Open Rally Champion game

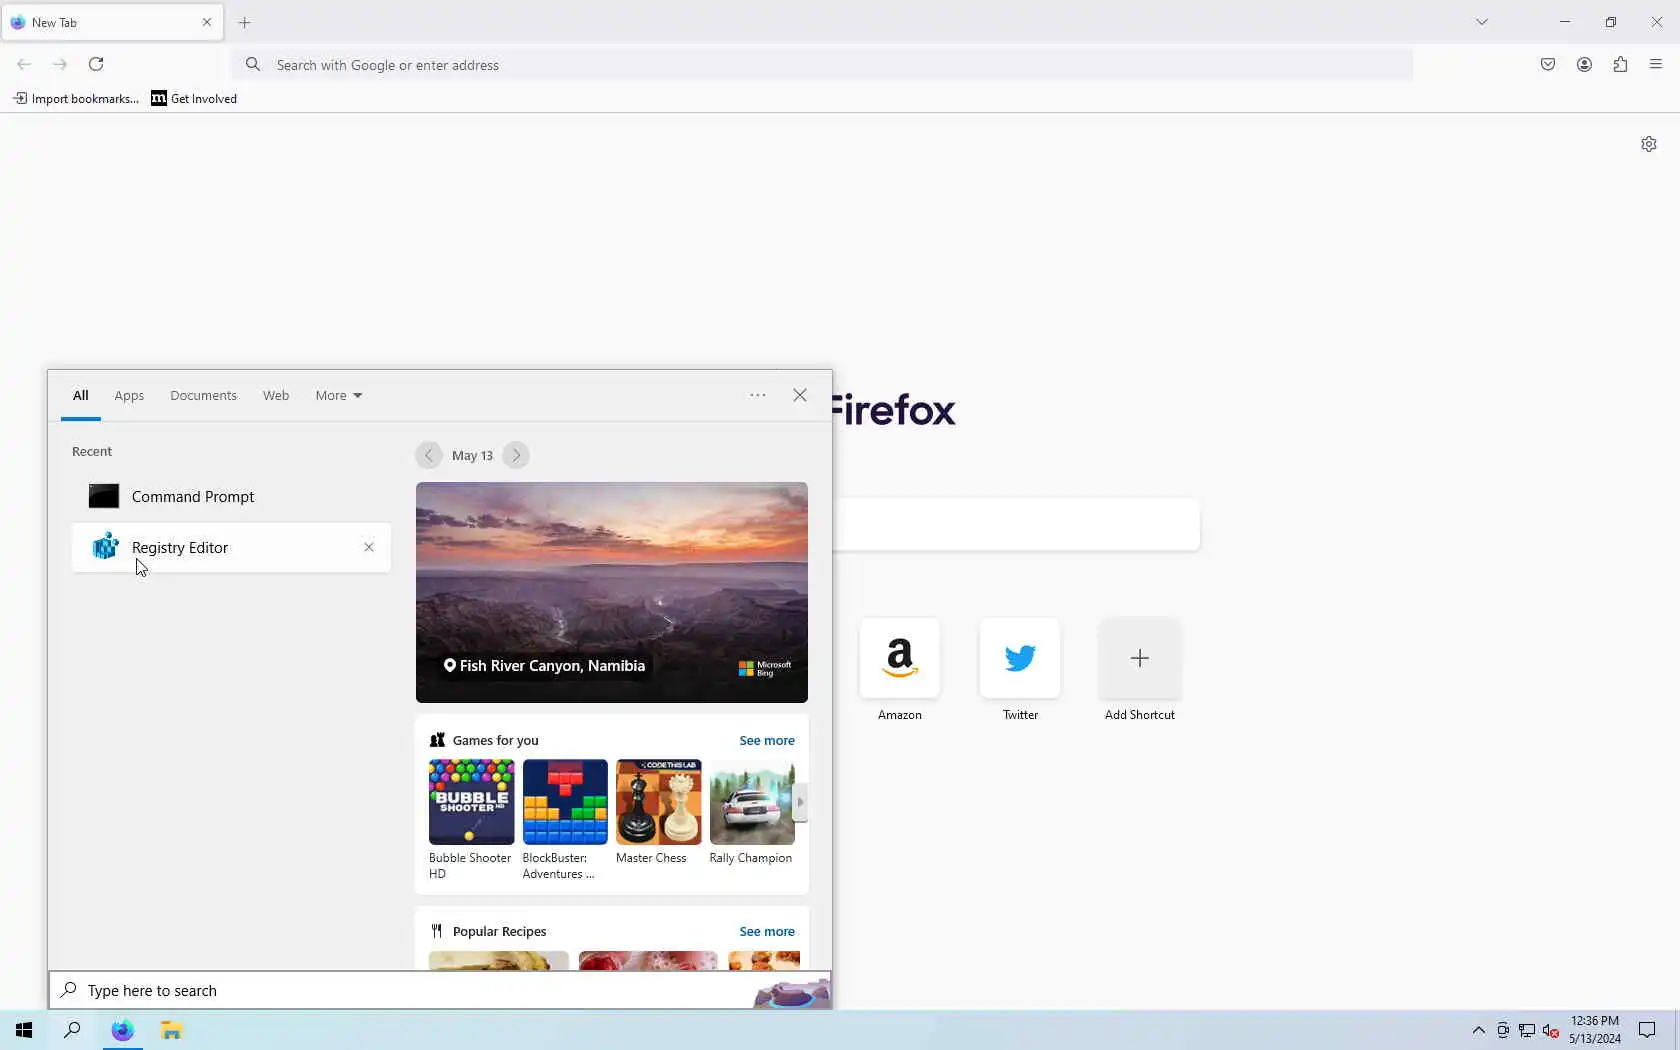(x=752, y=812)
